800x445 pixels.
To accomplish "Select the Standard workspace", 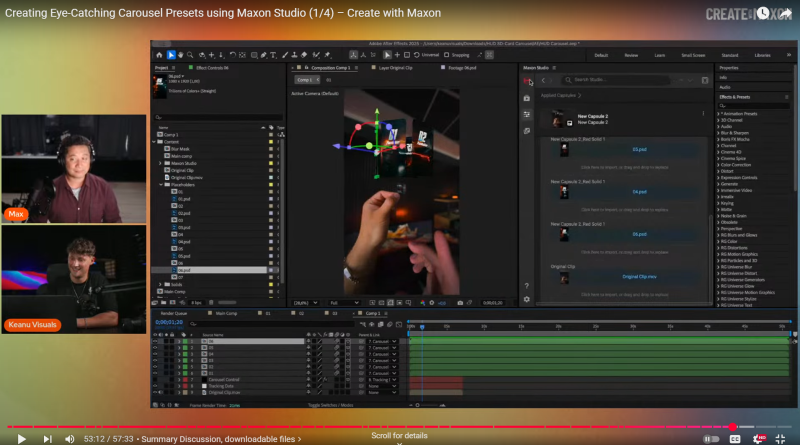I will pyautogui.click(x=730, y=55).
